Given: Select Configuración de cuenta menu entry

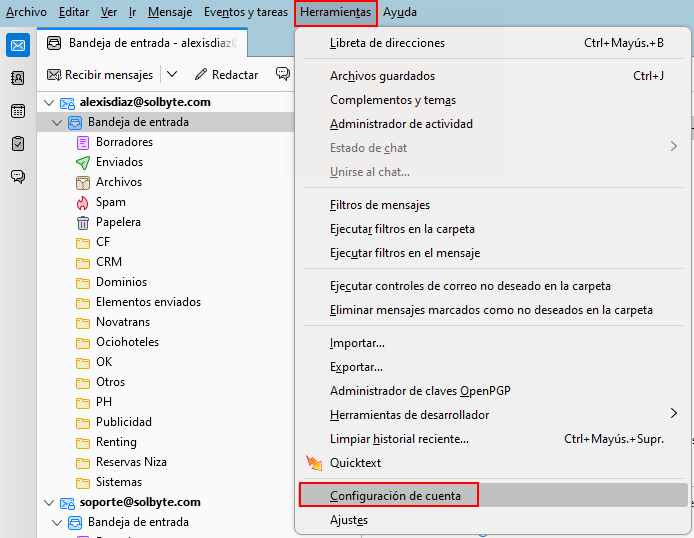Looking at the screenshot, I should point(494,496).
